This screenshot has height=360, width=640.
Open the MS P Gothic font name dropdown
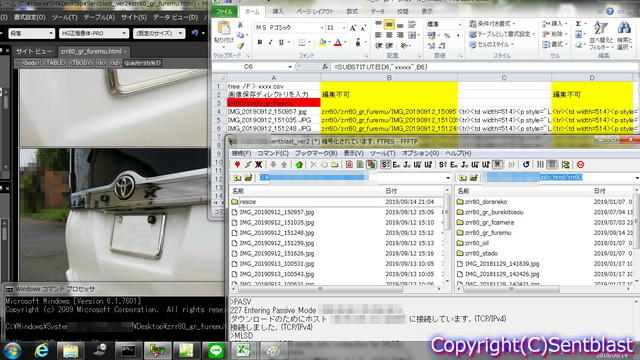[x=322, y=28]
